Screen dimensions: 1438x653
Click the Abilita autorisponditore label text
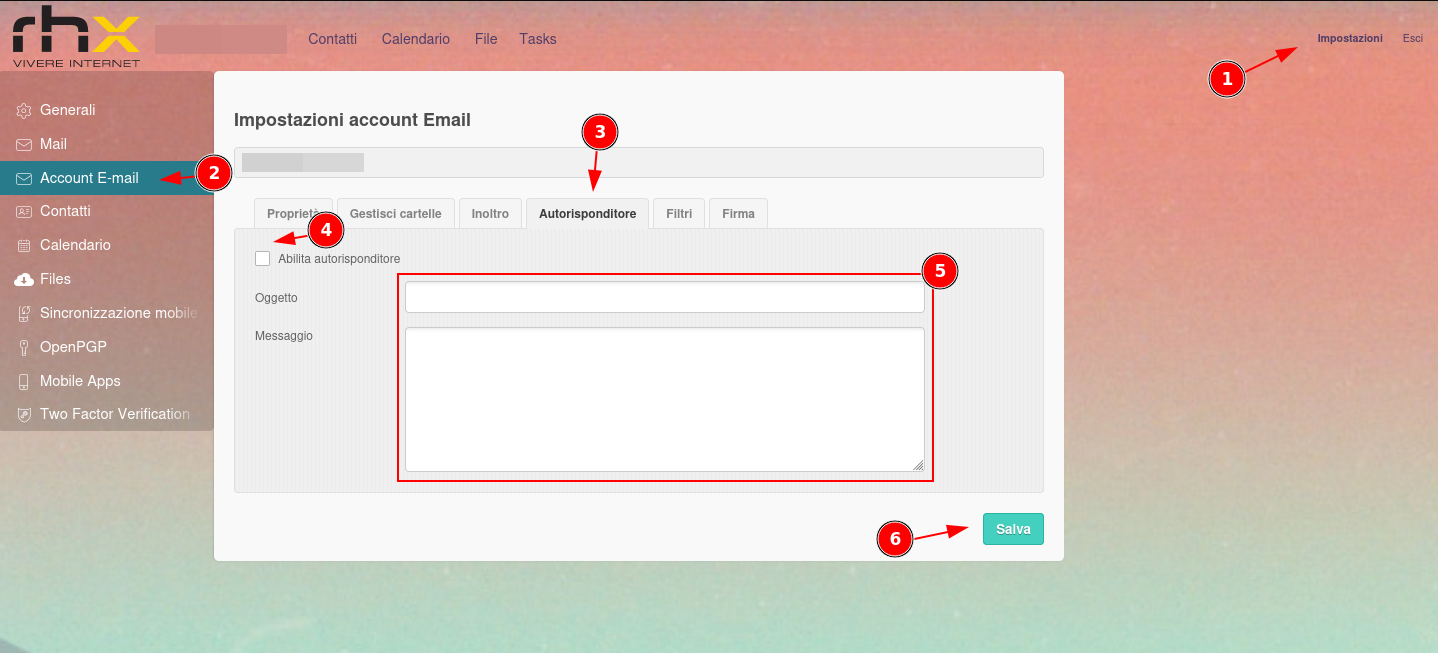tap(339, 259)
